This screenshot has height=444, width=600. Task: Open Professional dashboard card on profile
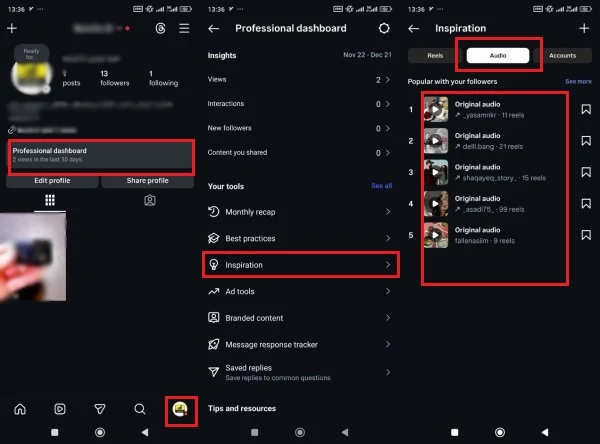click(100, 155)
